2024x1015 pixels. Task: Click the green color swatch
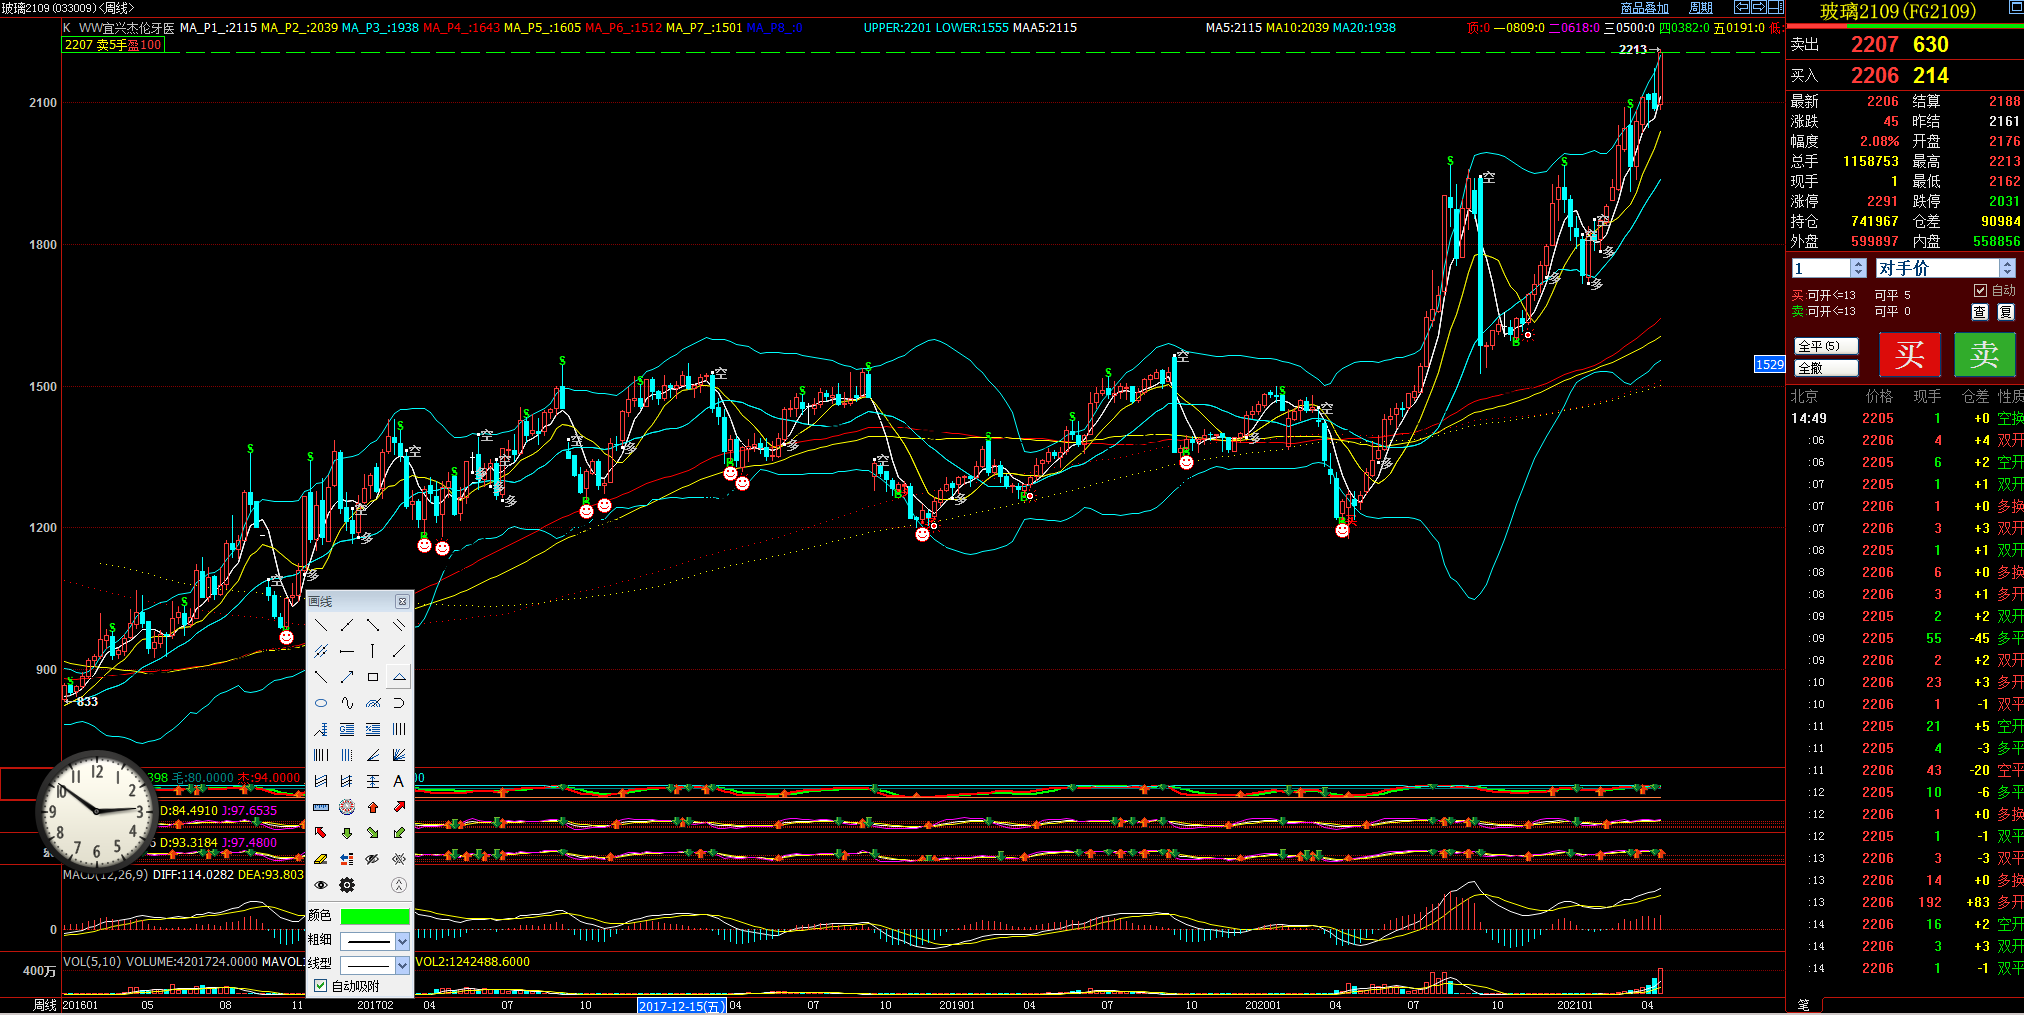point(375,916)
